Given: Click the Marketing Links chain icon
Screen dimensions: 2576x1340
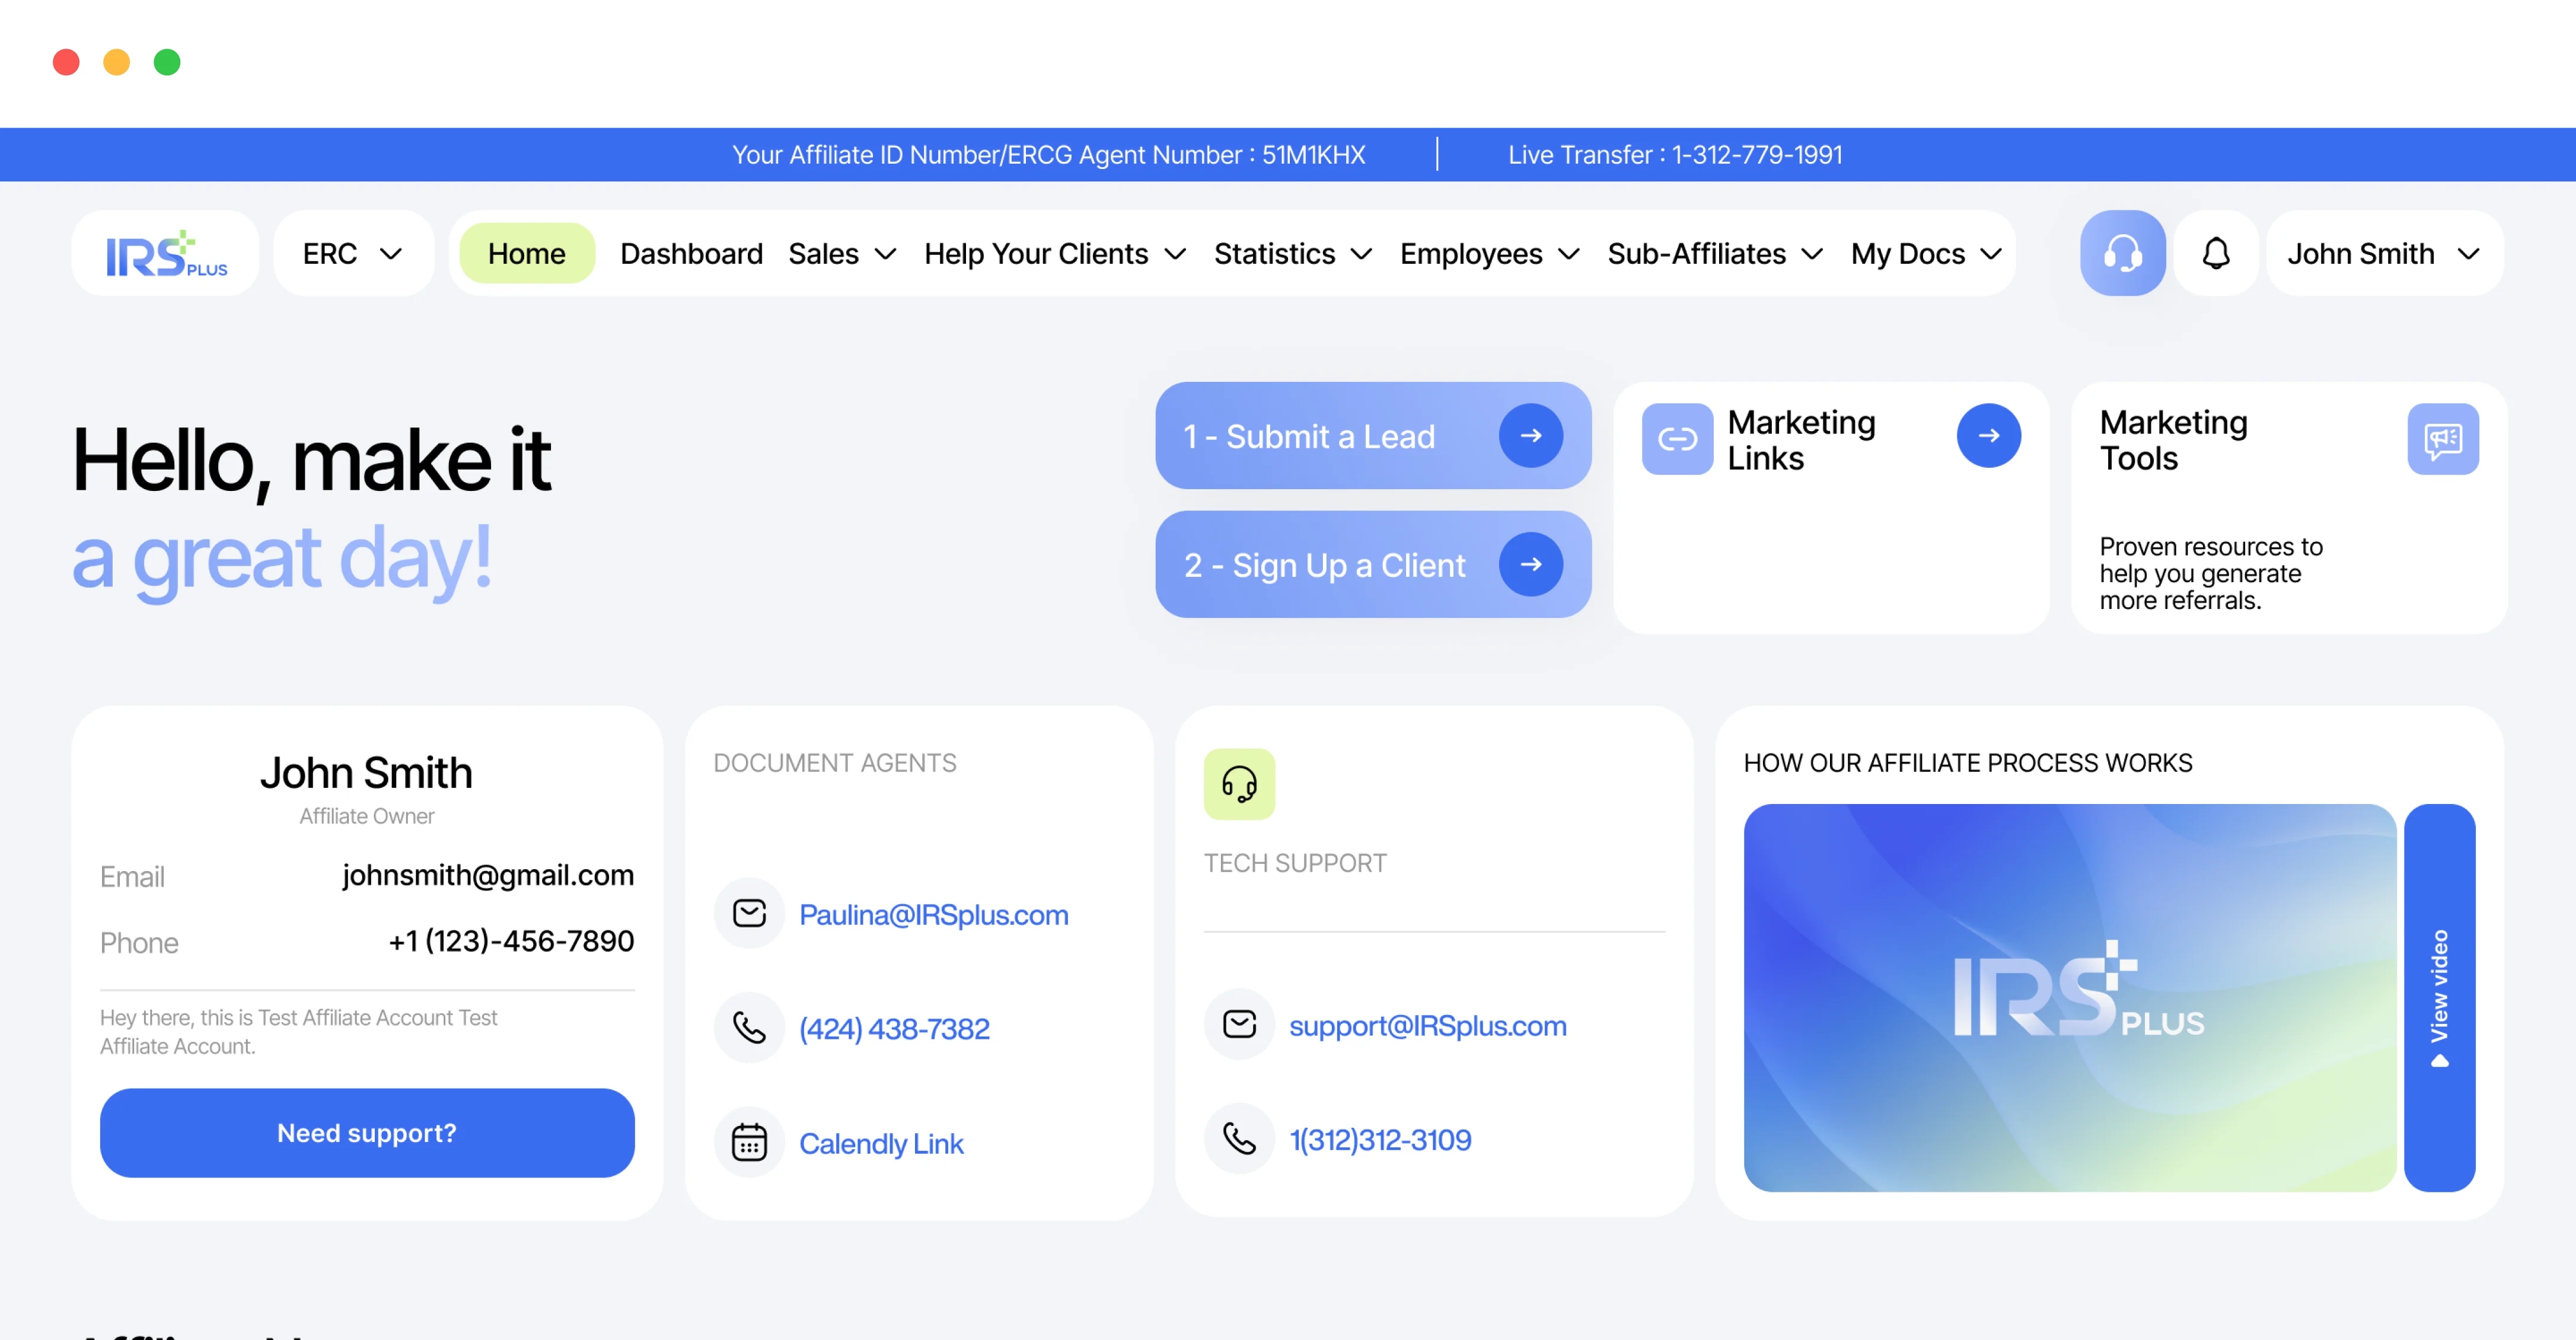Looking at the screenshot, I should (x=1677, y=439).
